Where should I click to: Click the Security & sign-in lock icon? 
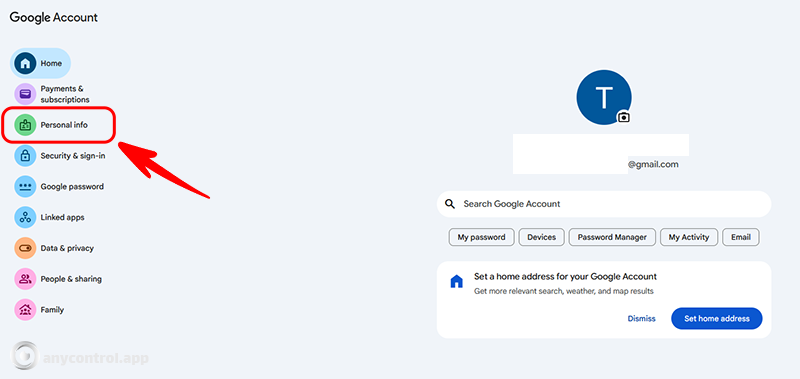click(x=25, y=156)
